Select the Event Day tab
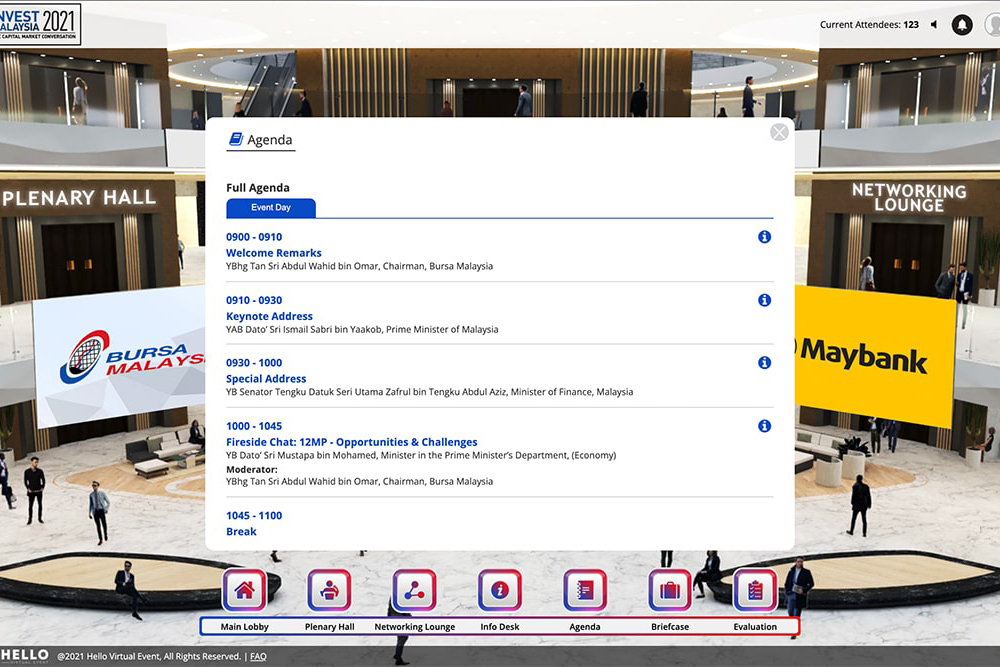Screen dimensions: 1000x667 [x=271, y=208]
